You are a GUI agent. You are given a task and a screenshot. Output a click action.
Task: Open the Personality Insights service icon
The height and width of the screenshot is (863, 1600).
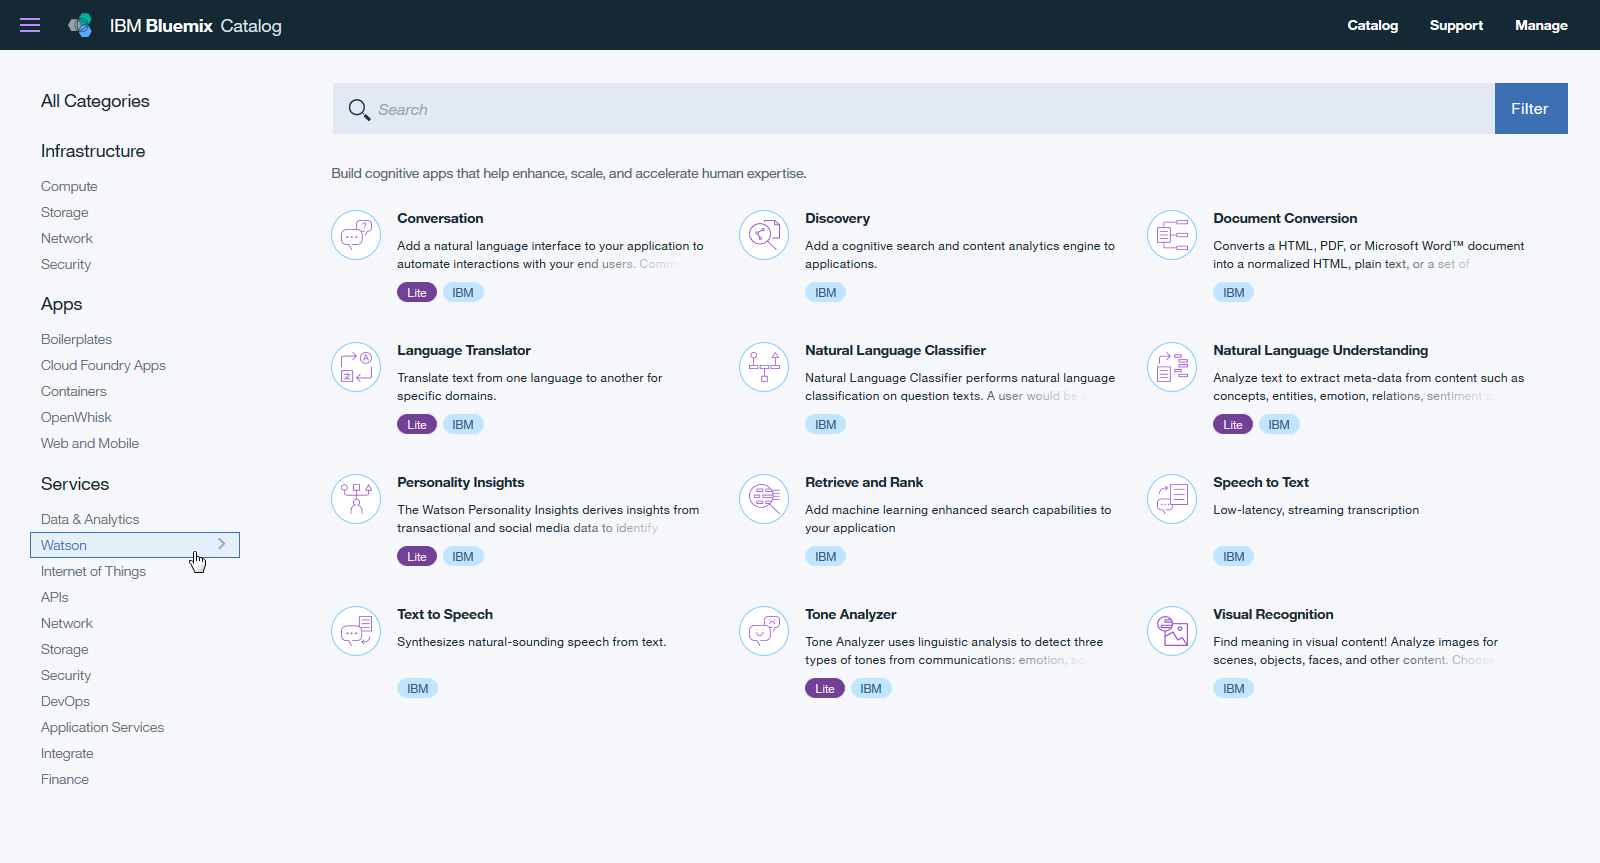point(356,499)
